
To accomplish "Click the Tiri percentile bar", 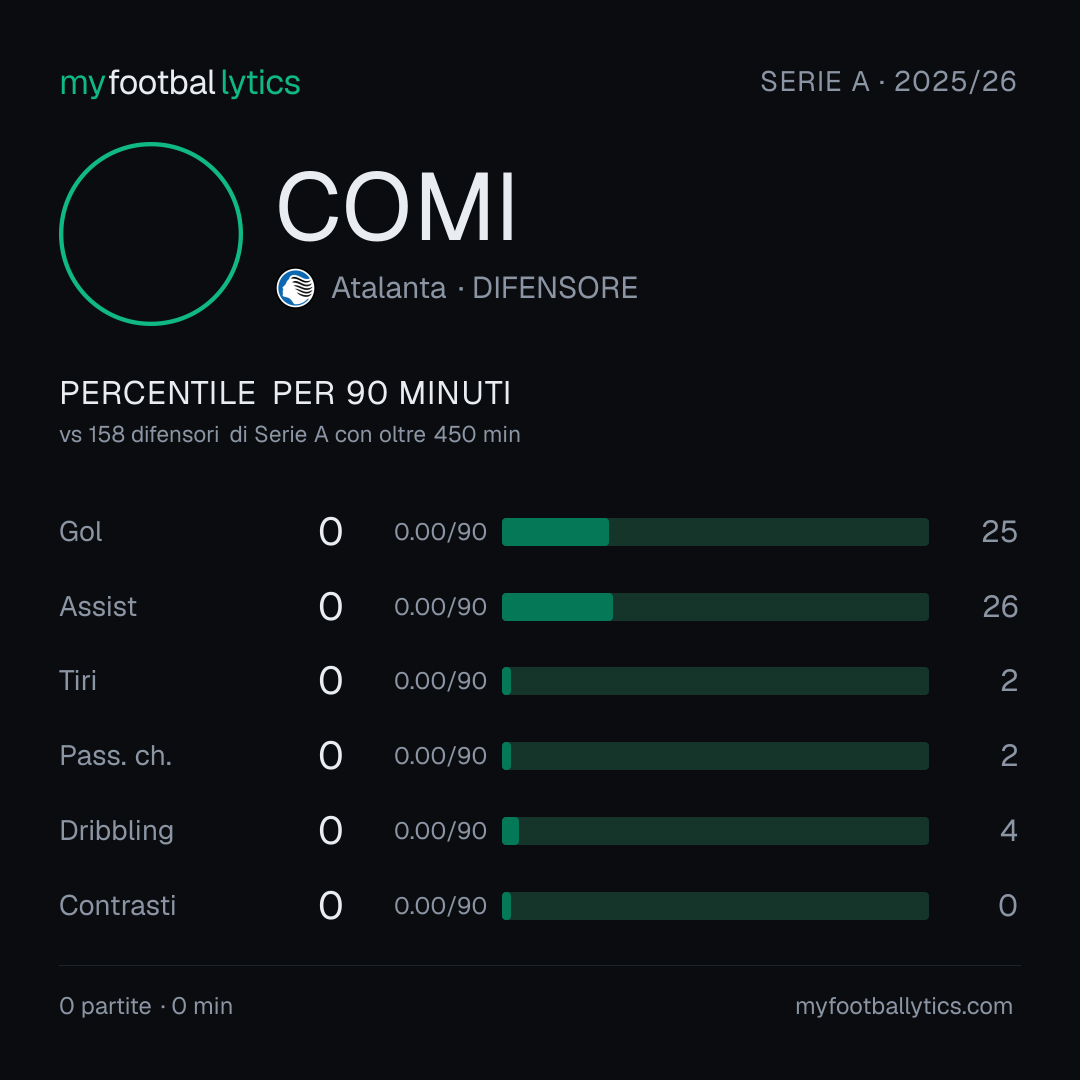I will click(715, 681).
